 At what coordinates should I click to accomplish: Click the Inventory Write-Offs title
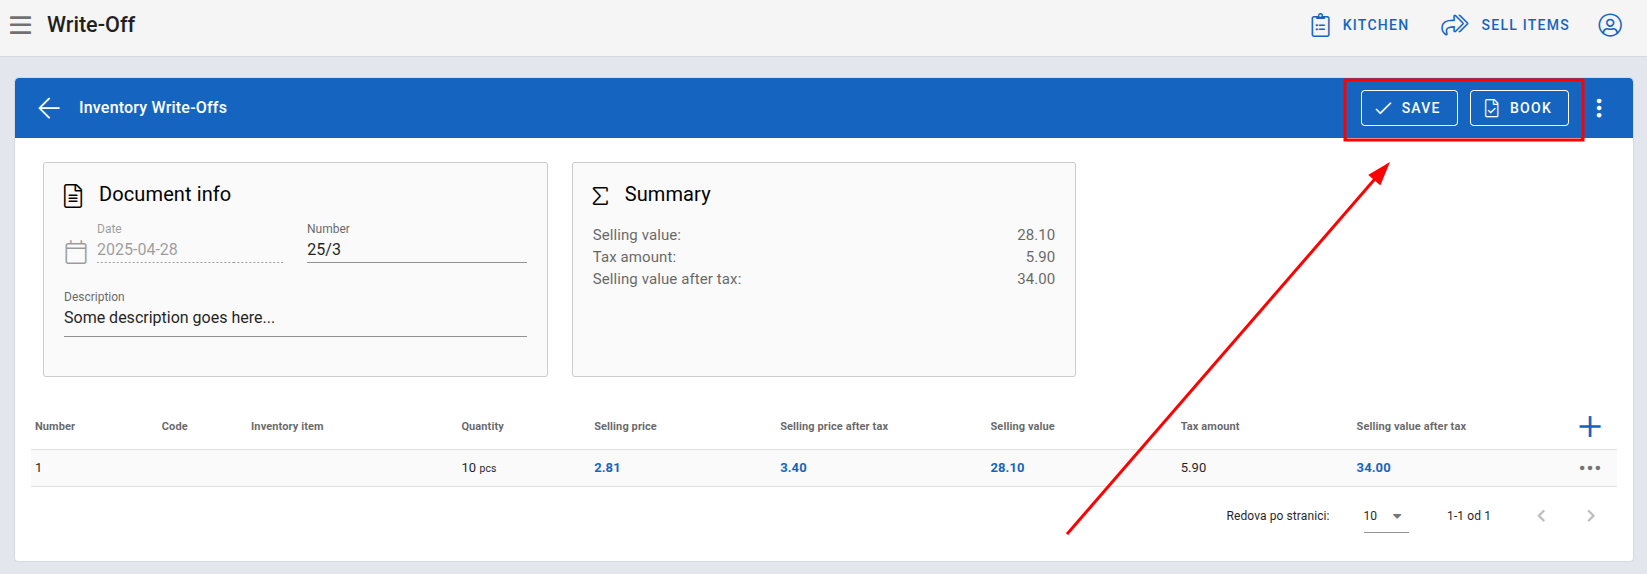pyautogui.click(x=153, y=108)
